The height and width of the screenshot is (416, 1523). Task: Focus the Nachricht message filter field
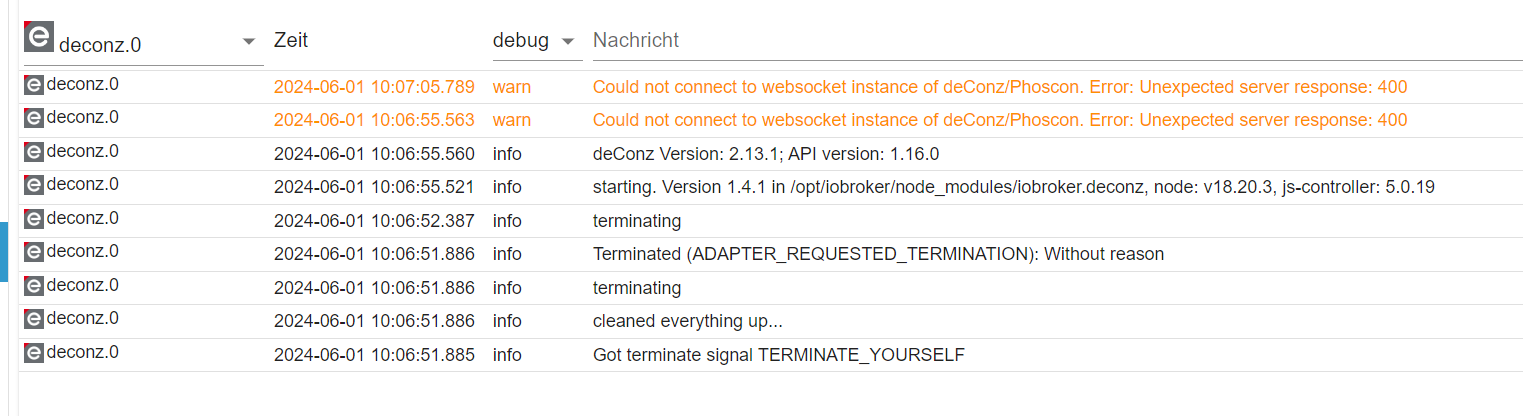pyautogui.click(x=1058, y=40)
